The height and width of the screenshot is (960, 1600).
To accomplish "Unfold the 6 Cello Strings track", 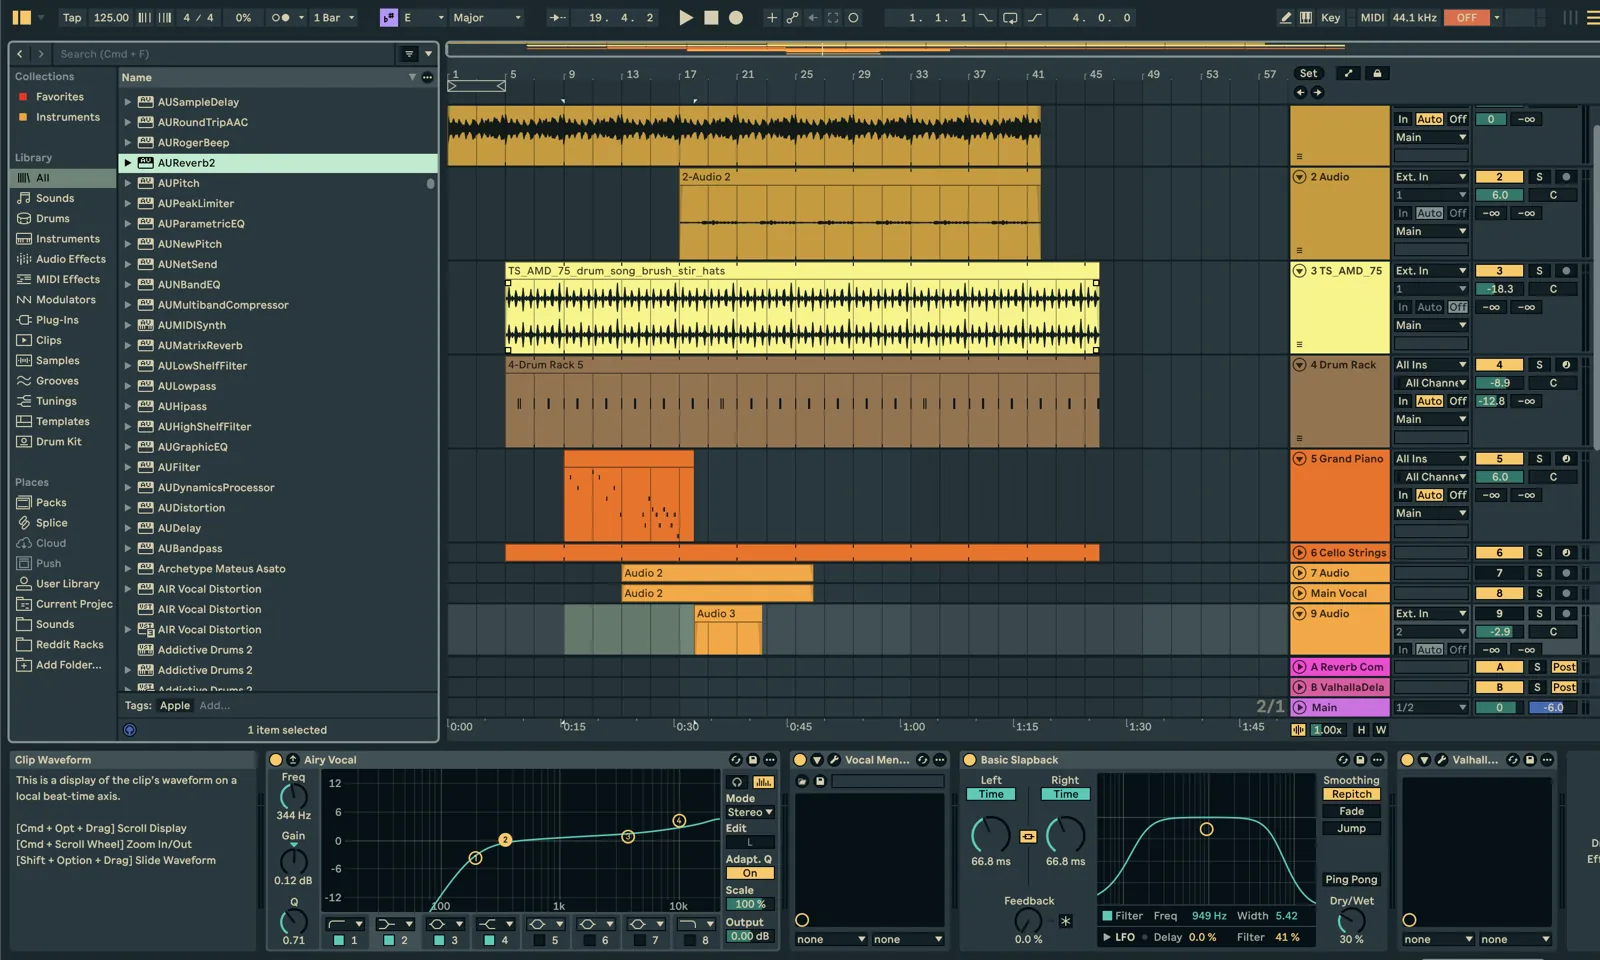I will pyautogui.click(x=1299, y=553).
